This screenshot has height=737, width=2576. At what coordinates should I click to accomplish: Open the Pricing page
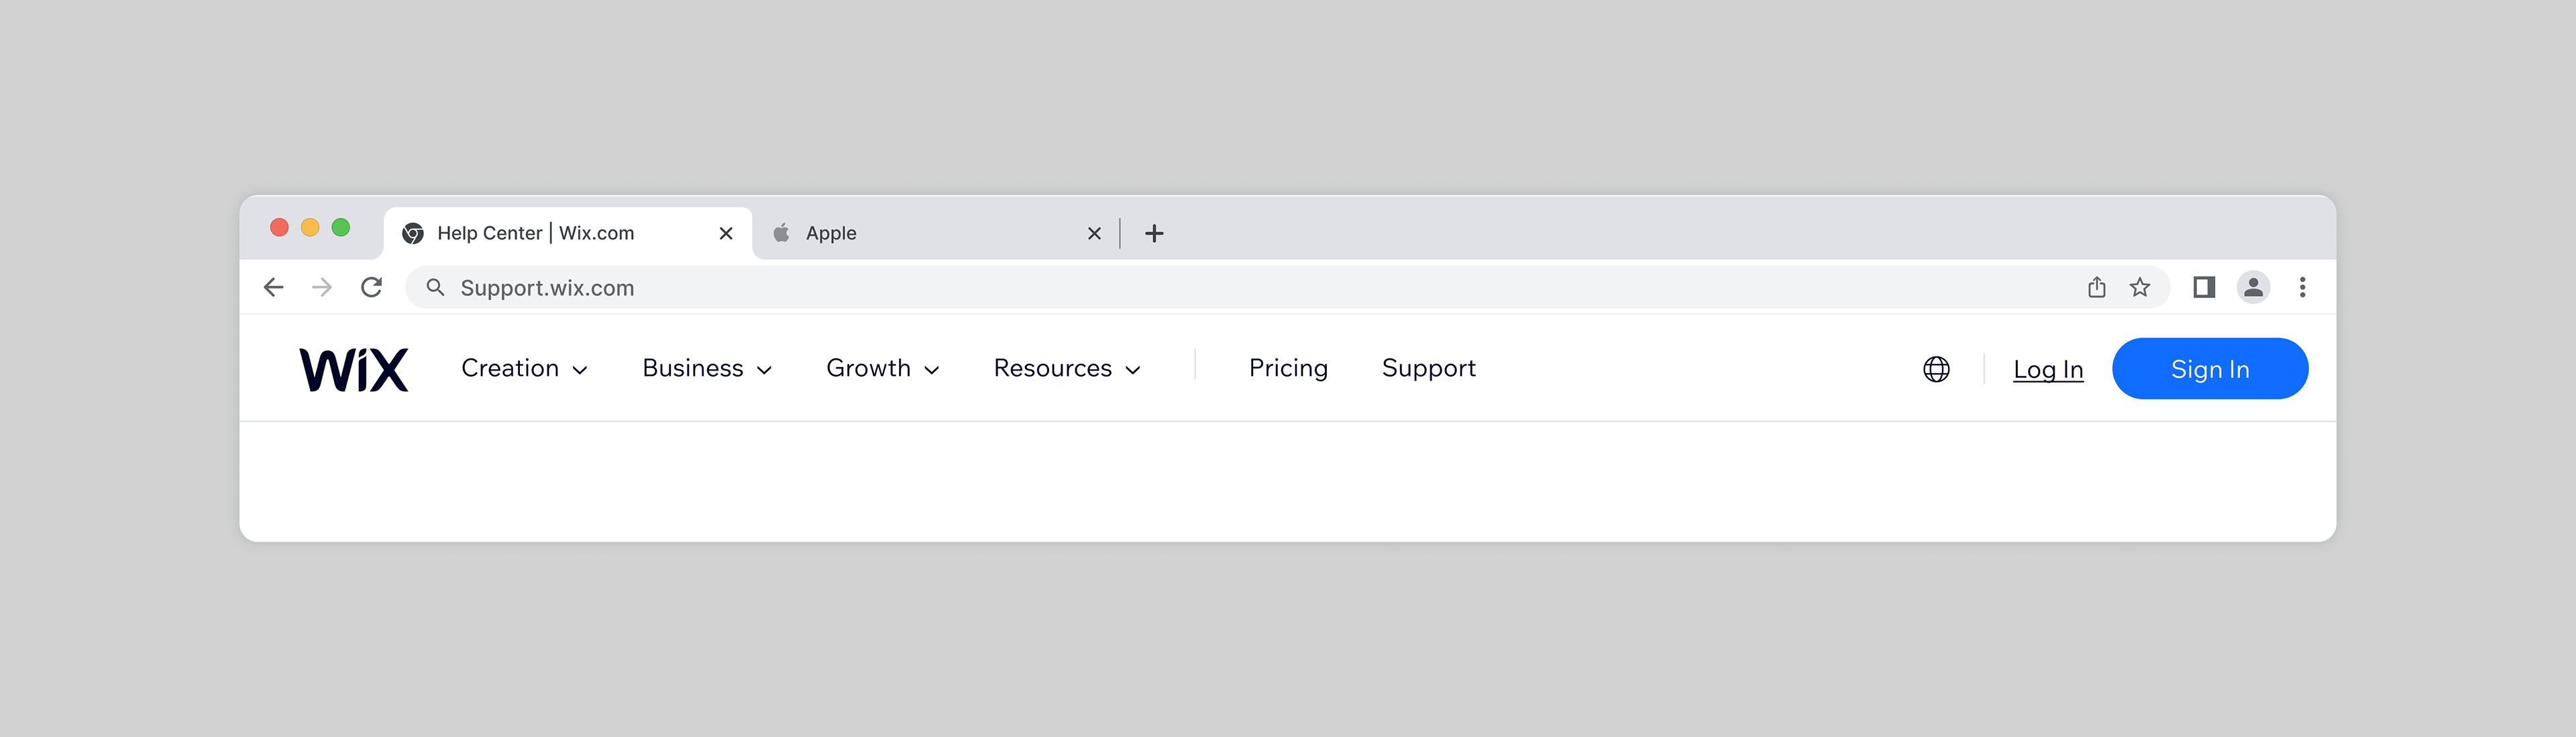(x=1288, y=369)
